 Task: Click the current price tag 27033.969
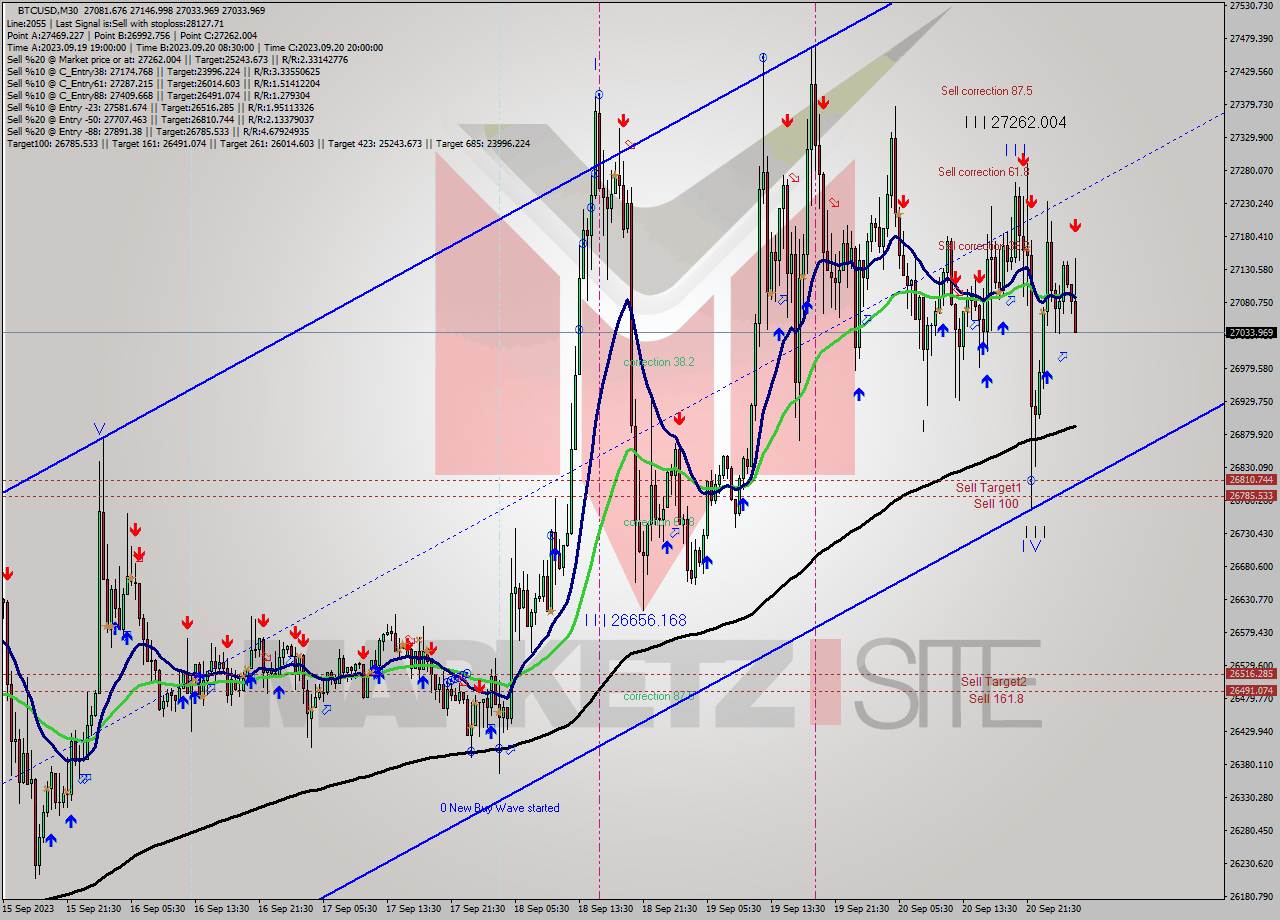pos(1251,332)
